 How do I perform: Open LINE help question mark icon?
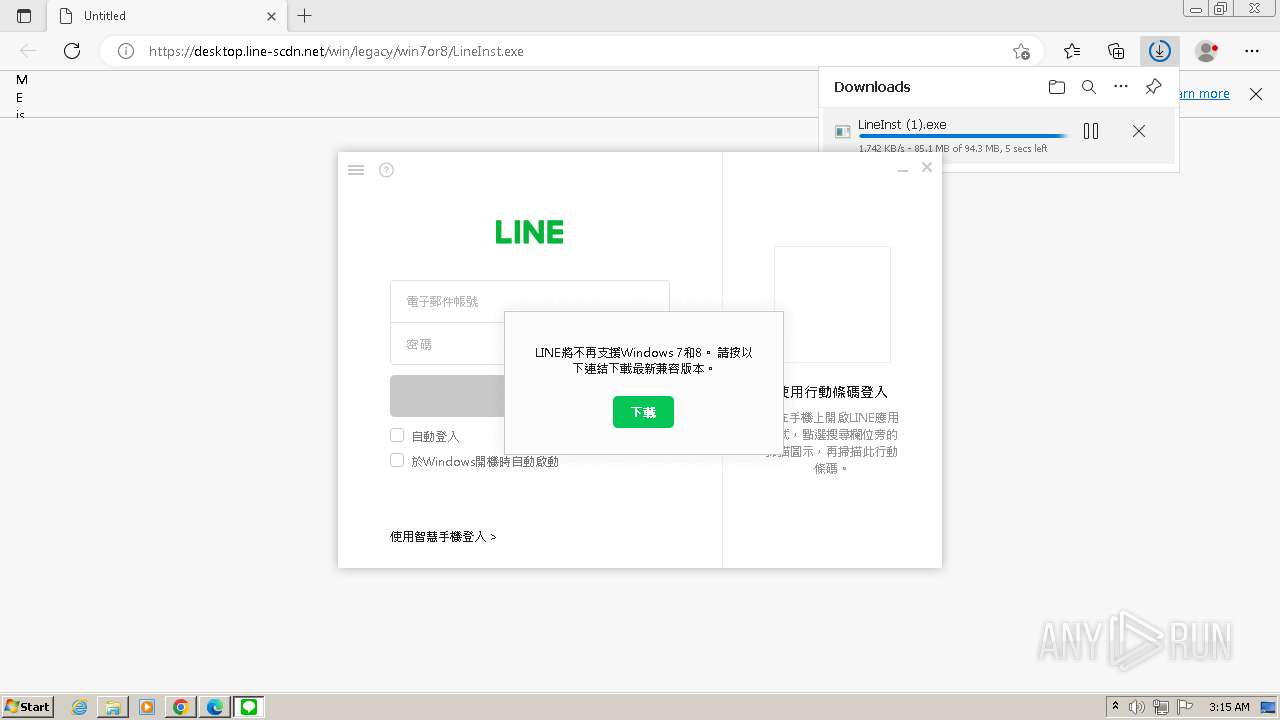pyautogui.click(x=386, y=170)
